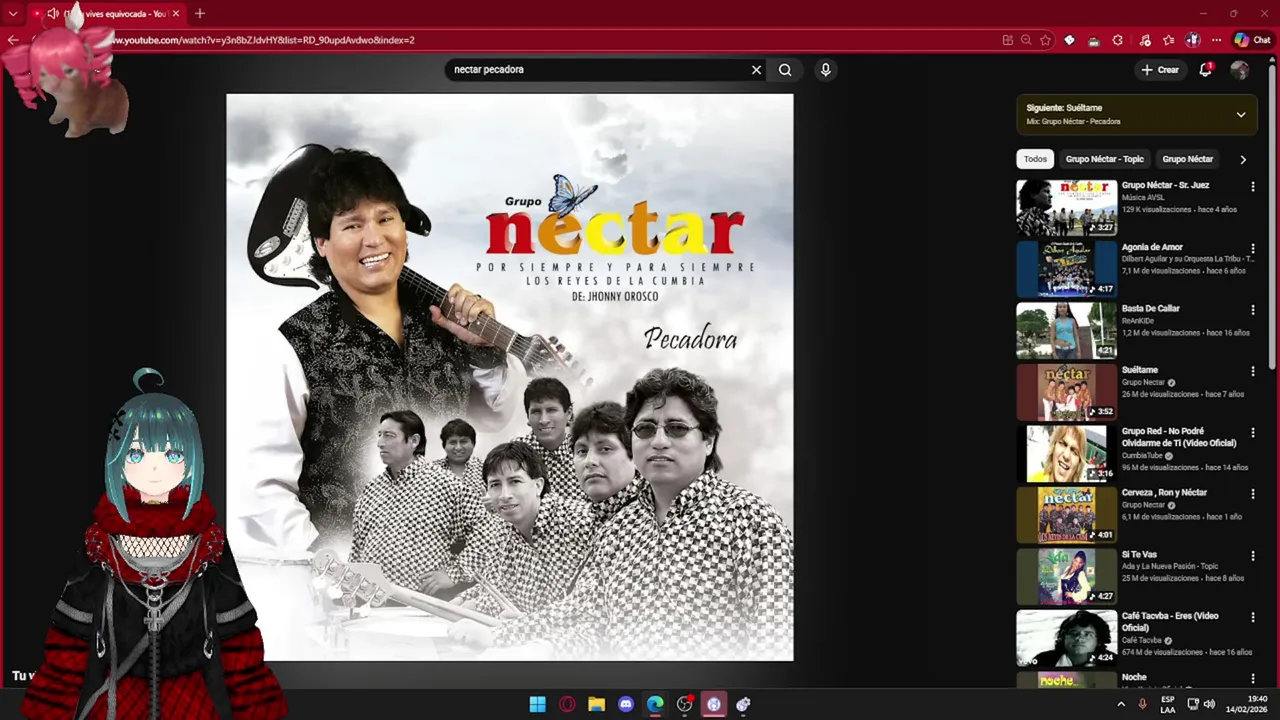1280x720 pixels.
Task: Click the 'Grupo Red - No Podré Olvidarme de Ti' title
Action: [1179, 437]
